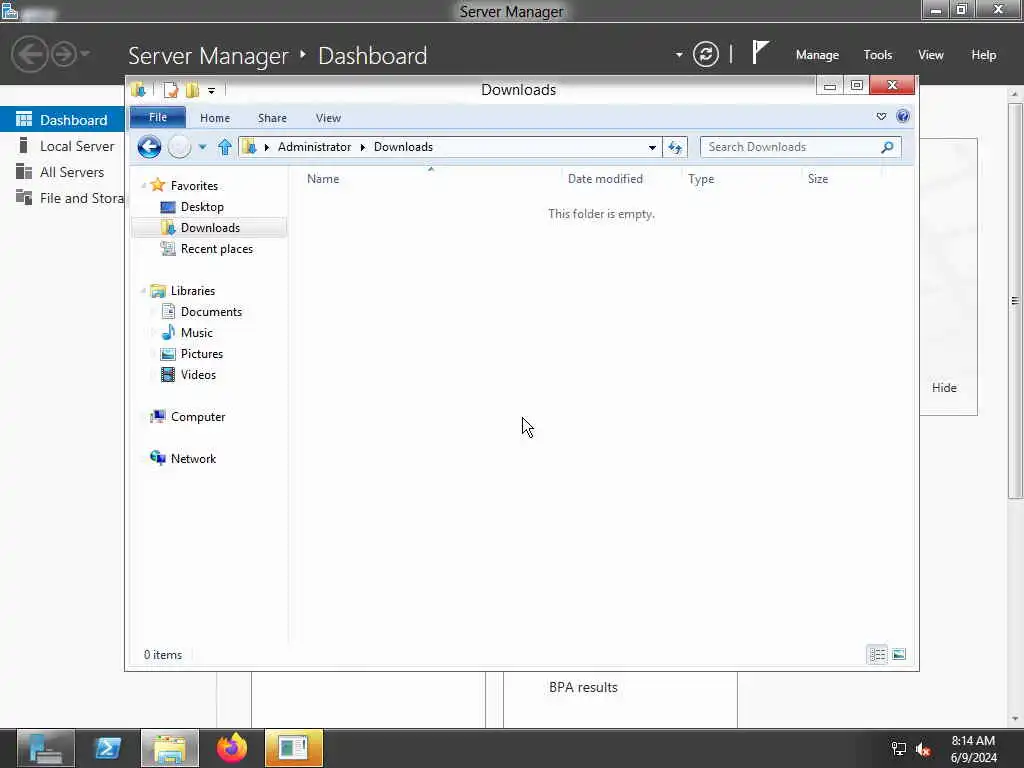Refresh the Downloads folder view
This screenshot has width=1024, height=768.
coord(675,147)
